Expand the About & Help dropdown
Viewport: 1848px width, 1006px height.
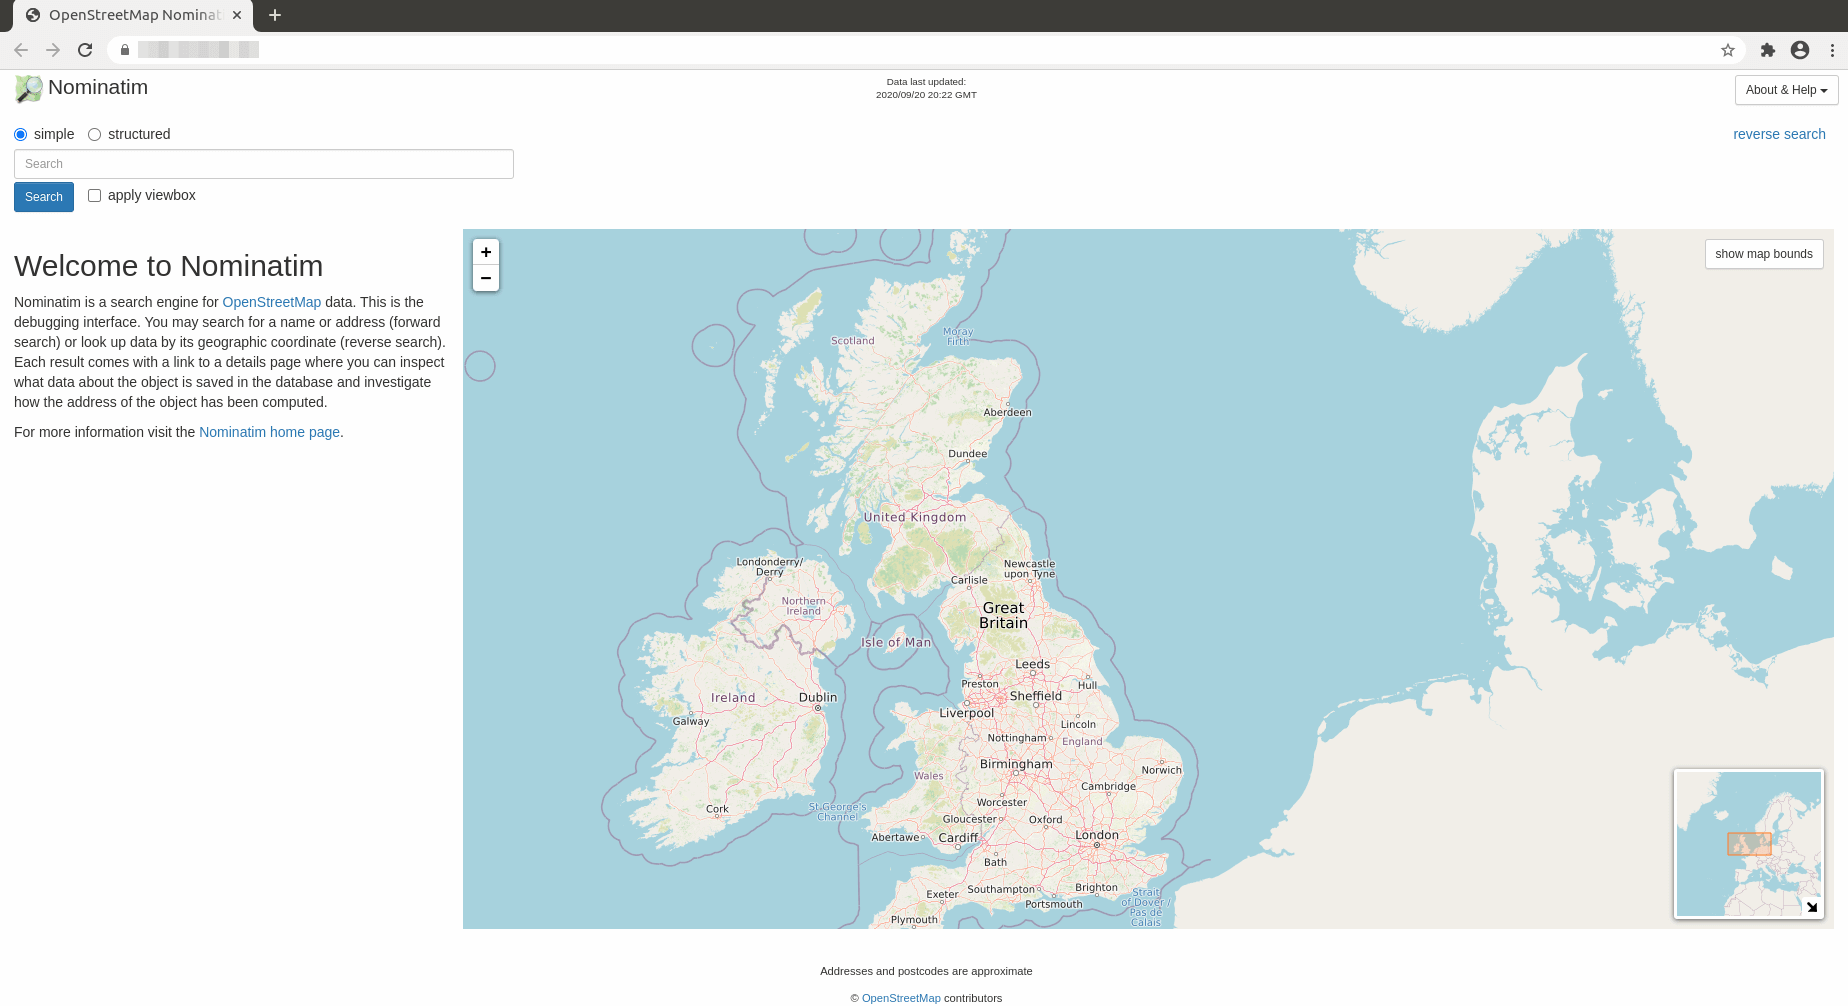click(1786, 90)
